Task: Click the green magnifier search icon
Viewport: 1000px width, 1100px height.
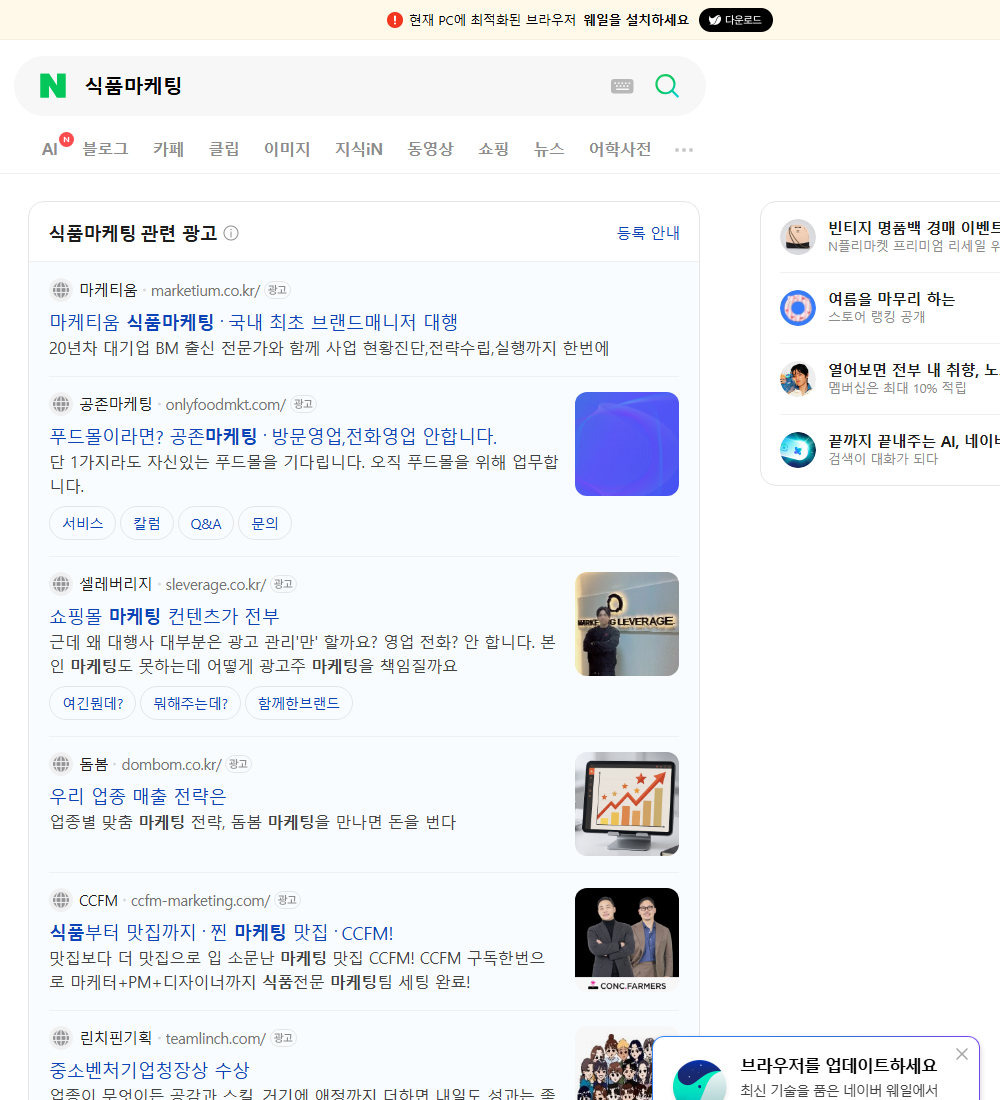Action: tap(667, 86)
